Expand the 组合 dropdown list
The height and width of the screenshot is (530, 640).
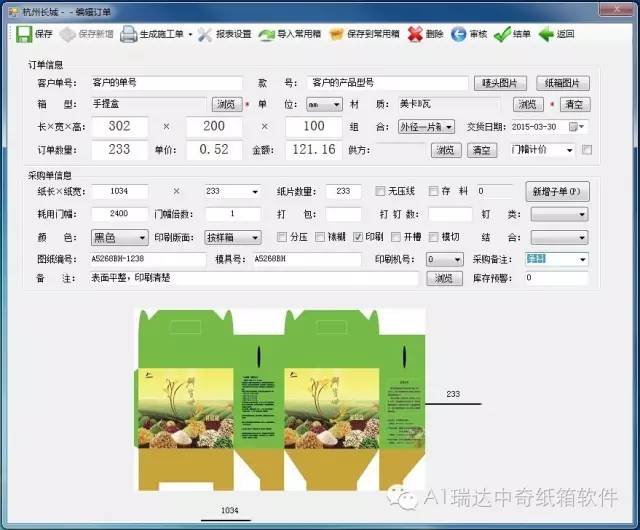(x=448, y=127)
